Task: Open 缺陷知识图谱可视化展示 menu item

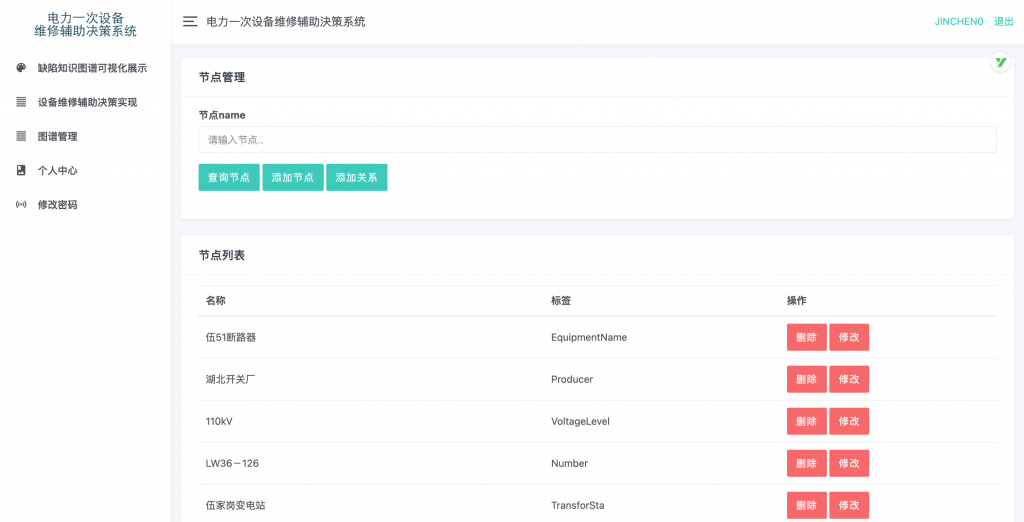Action: tap(92, 68)
